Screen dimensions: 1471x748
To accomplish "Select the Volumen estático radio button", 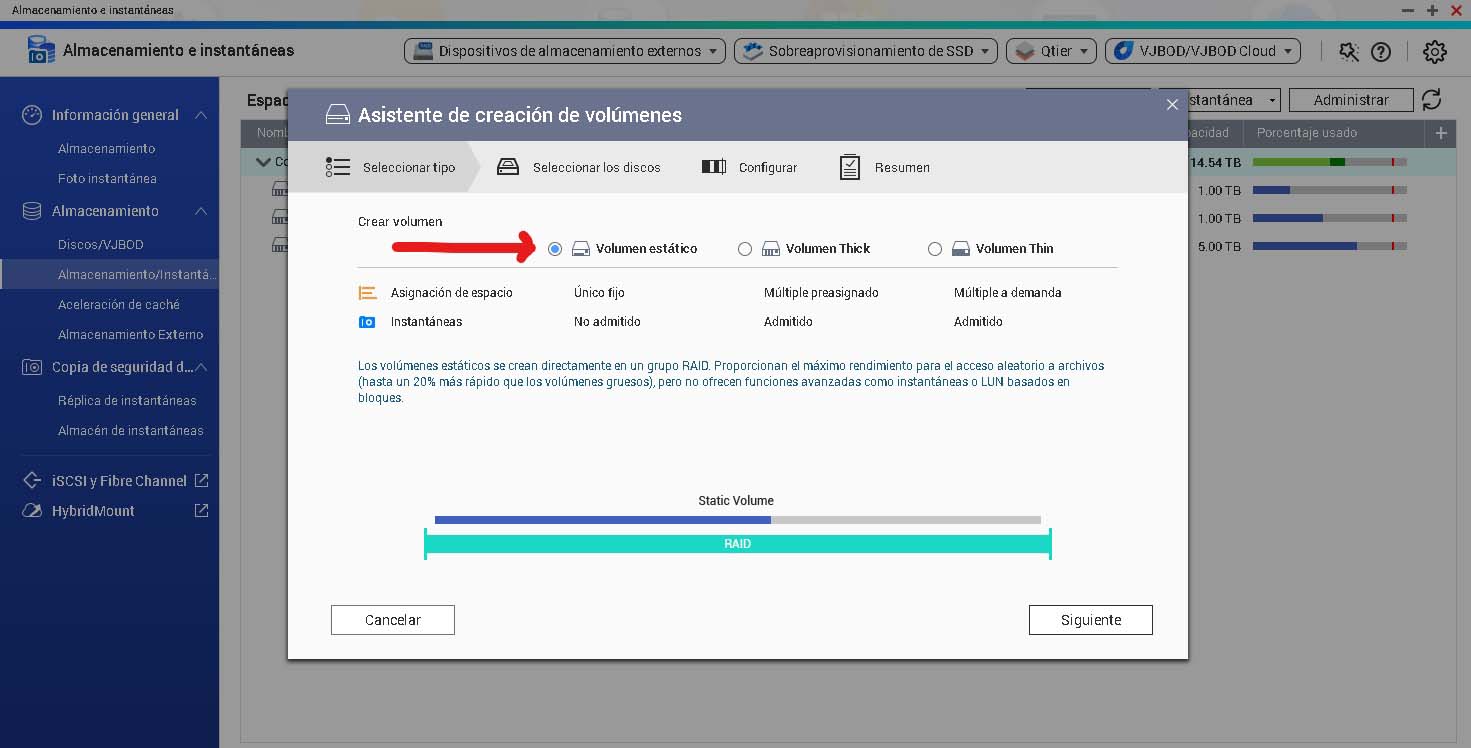I will tap(555, 249).
